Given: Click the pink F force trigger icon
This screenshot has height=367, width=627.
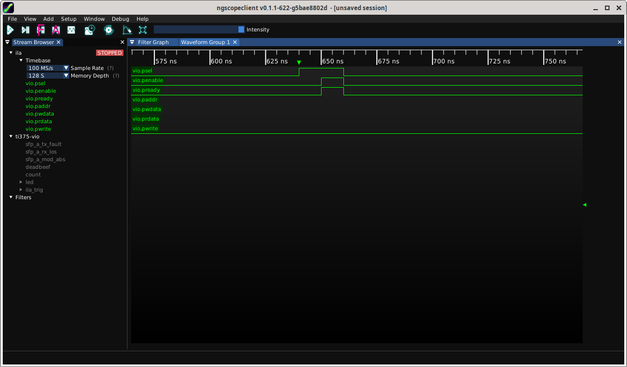Looking at the screenshot, I should (x=41, y=30).
